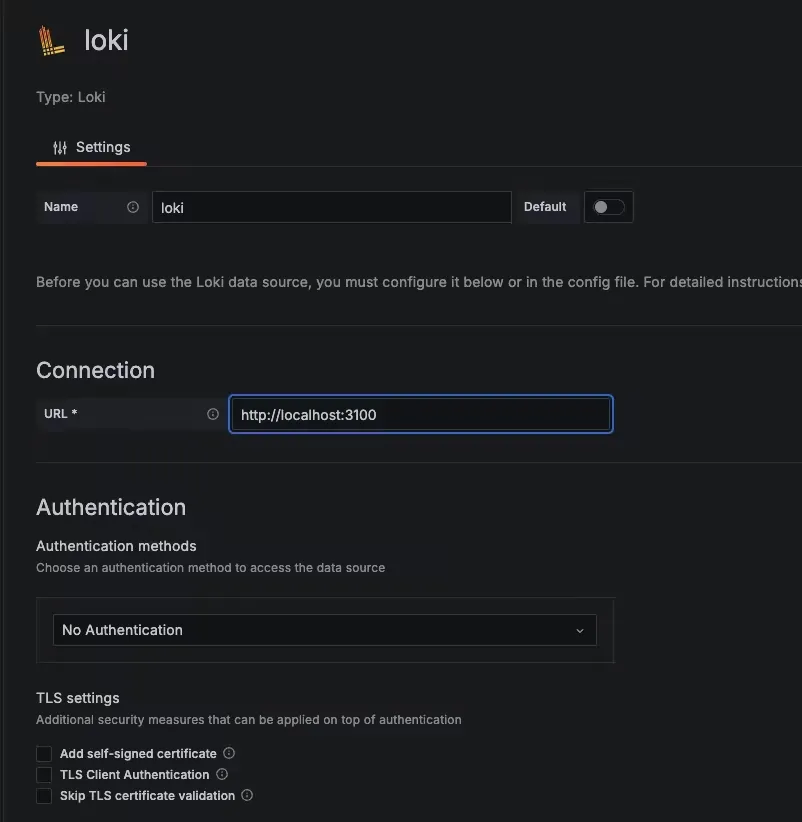Click info icon for Add self-signed certificate
This screenshot has width=802, height=822.
coord(229,753)
